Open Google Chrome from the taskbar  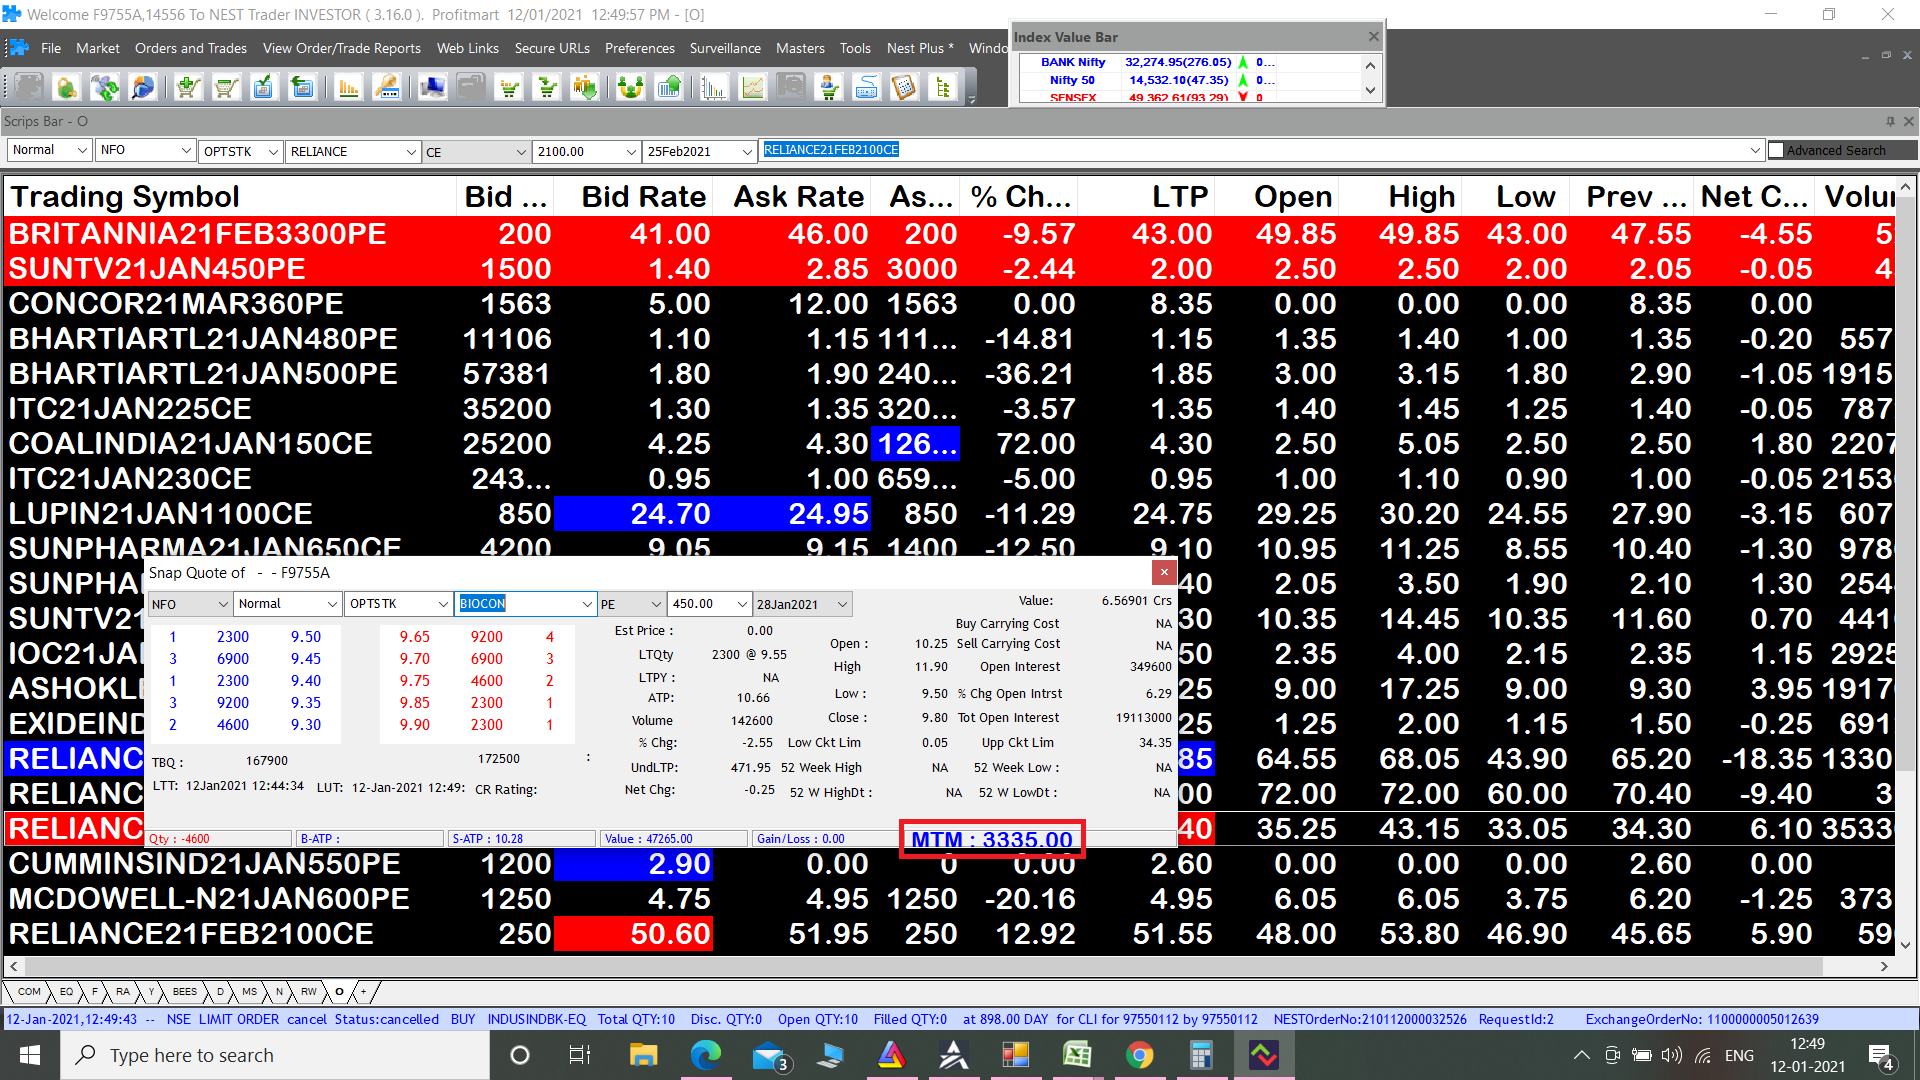[1139, 1055]
